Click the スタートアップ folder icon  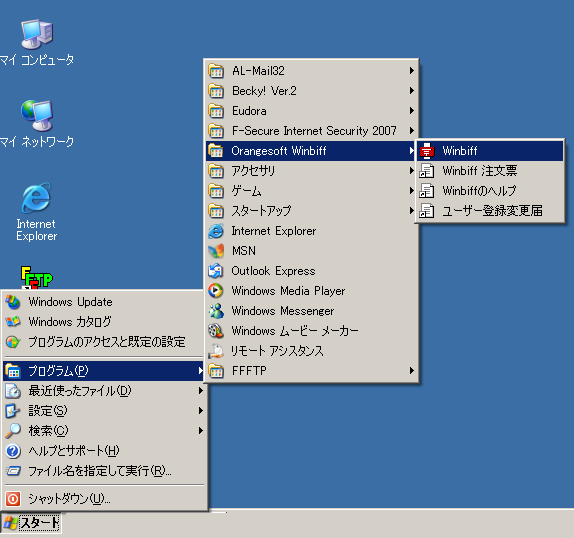[216, 211]
